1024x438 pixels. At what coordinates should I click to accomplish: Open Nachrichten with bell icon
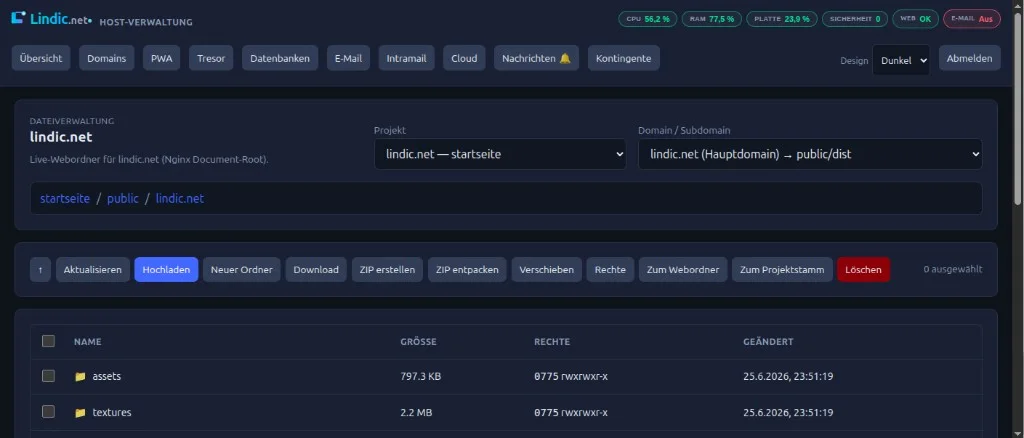coord(536,58)
